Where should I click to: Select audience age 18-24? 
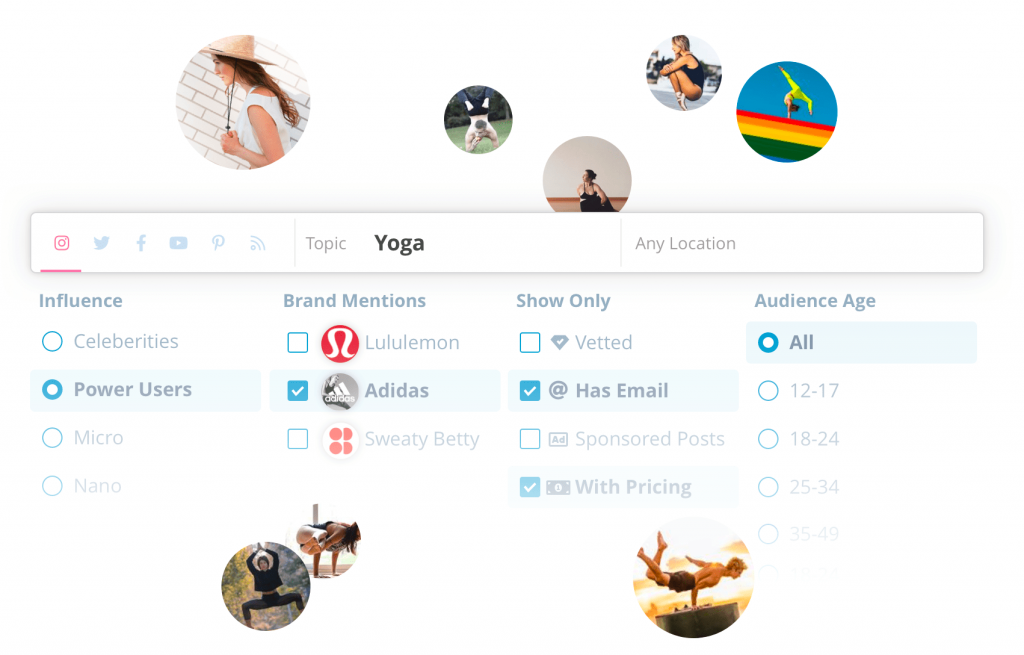coord(768,439)
